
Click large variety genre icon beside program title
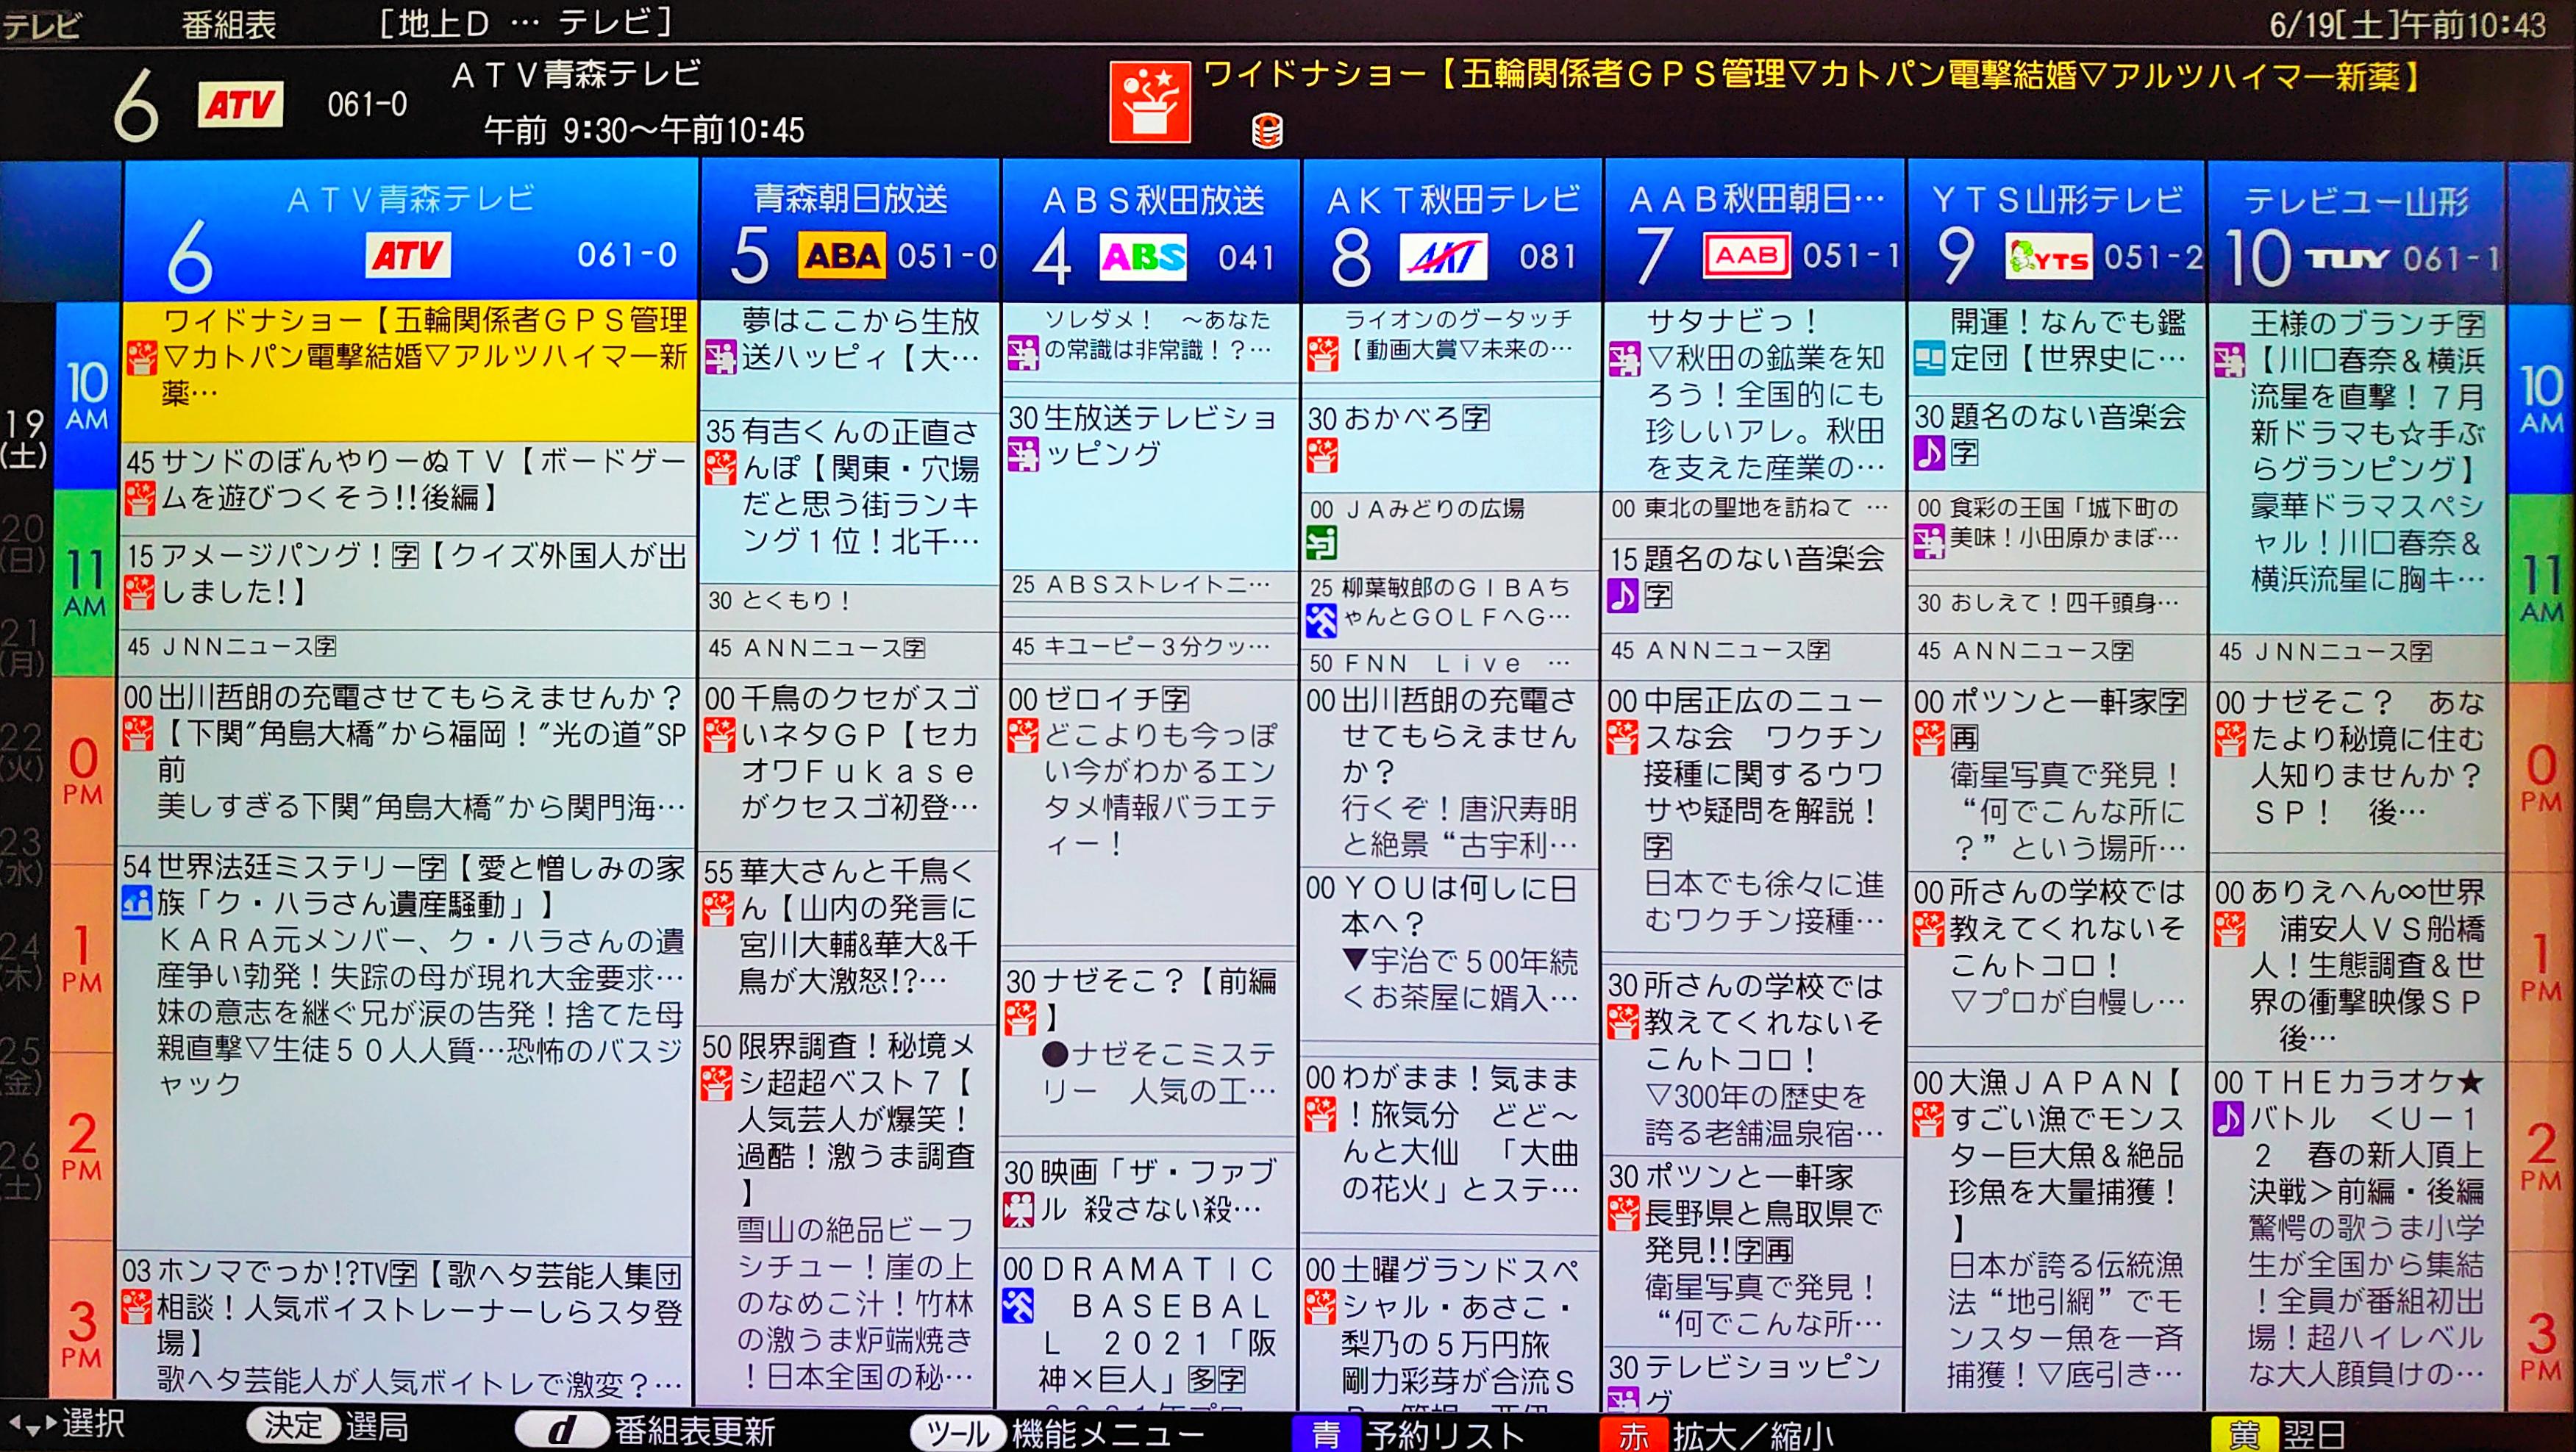pyautogui.click(x=1150, y=102)
